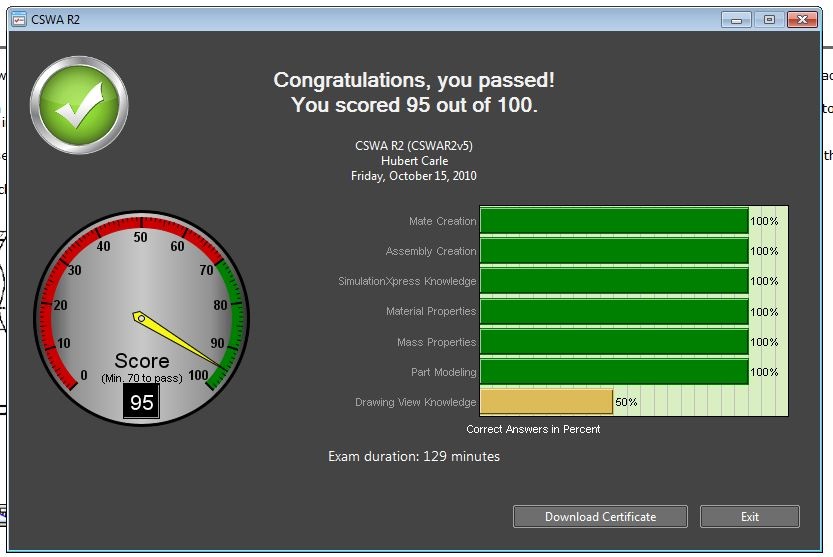The height and width of the screenshot is (557, 833).
Task: Click the 'Exam duration: 129 minutes' text
Action: click(414, 456)
